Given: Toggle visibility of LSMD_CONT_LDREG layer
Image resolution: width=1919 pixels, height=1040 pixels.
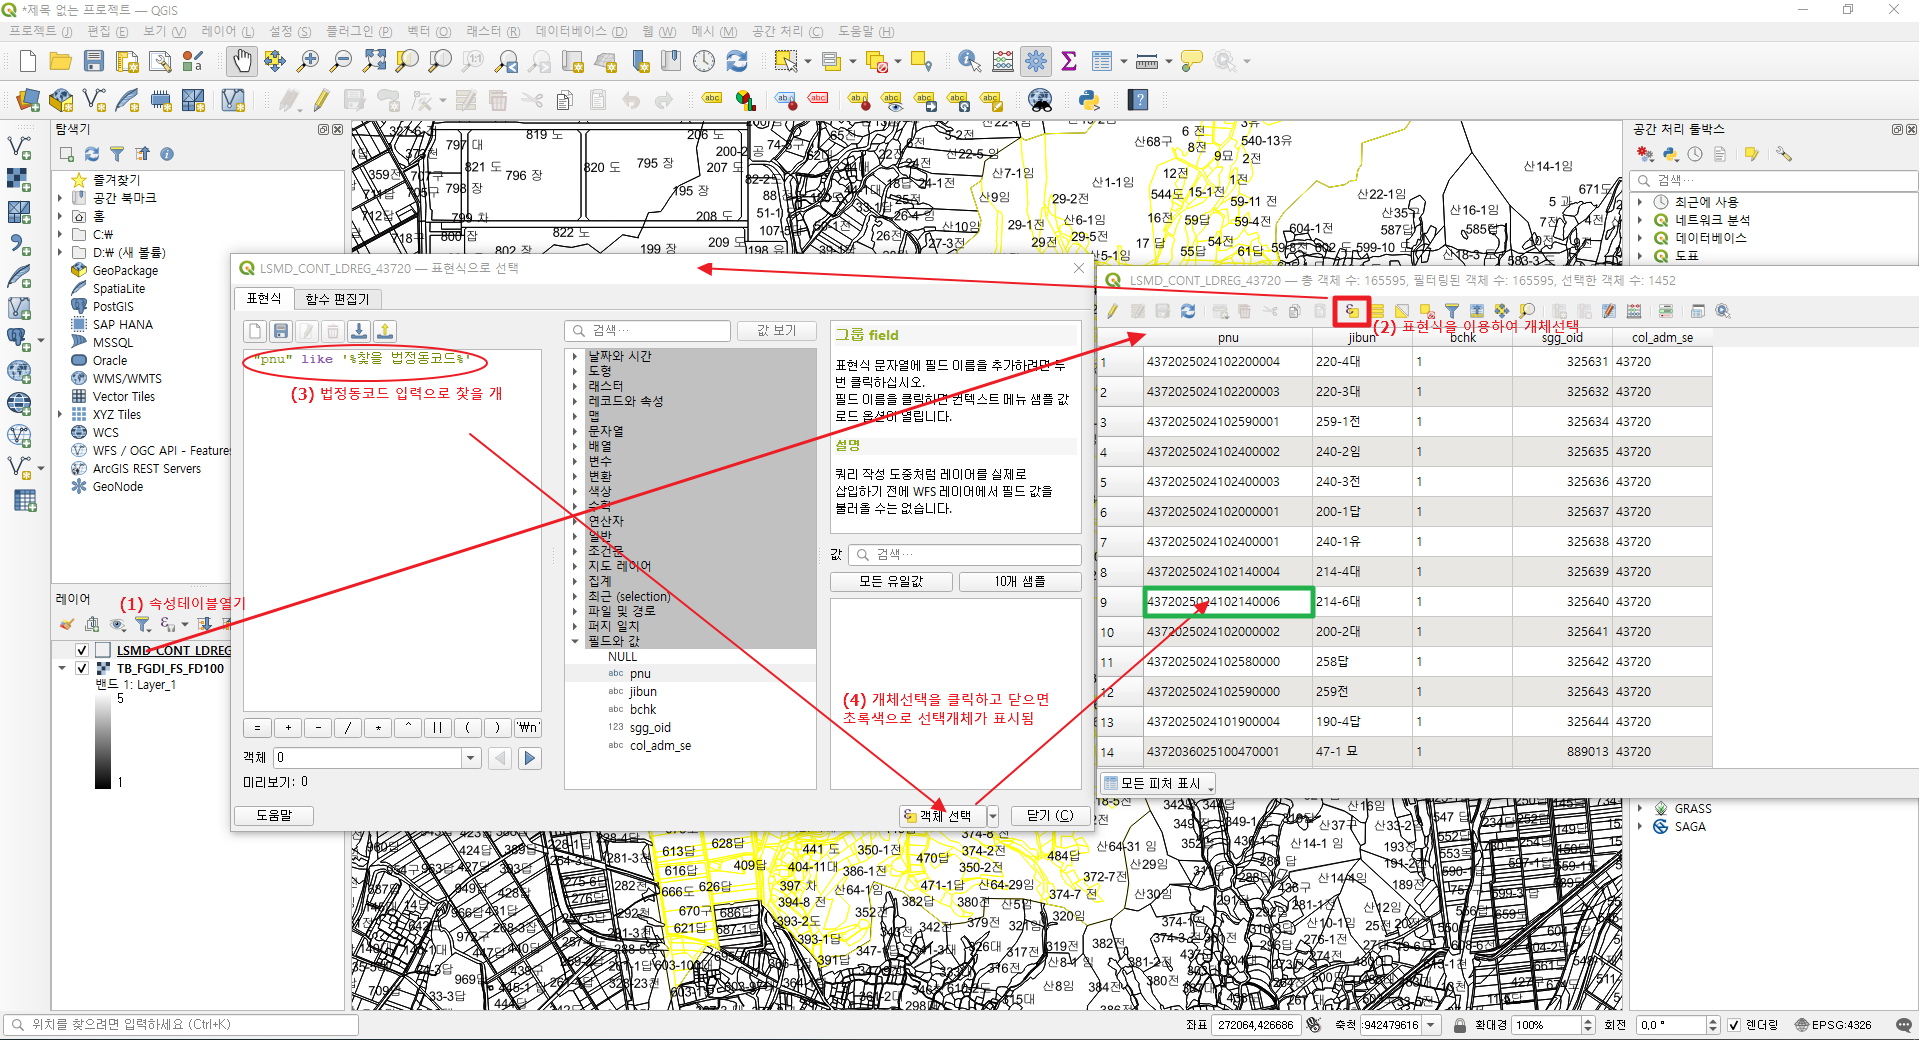Looking at the screenshot, I should [x=82, y=650].
